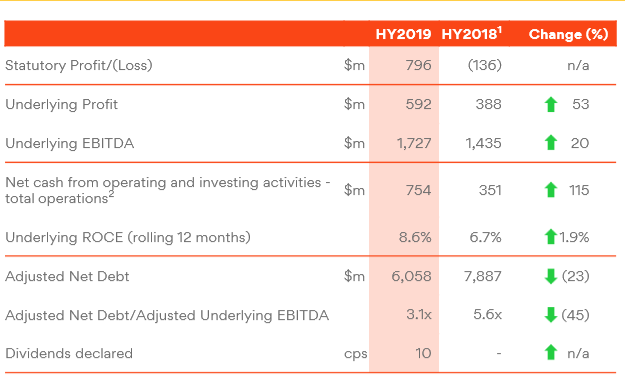Click green up arrow next to 115
This screenshot has height=385, width=625.
click(x=551, y=190)
